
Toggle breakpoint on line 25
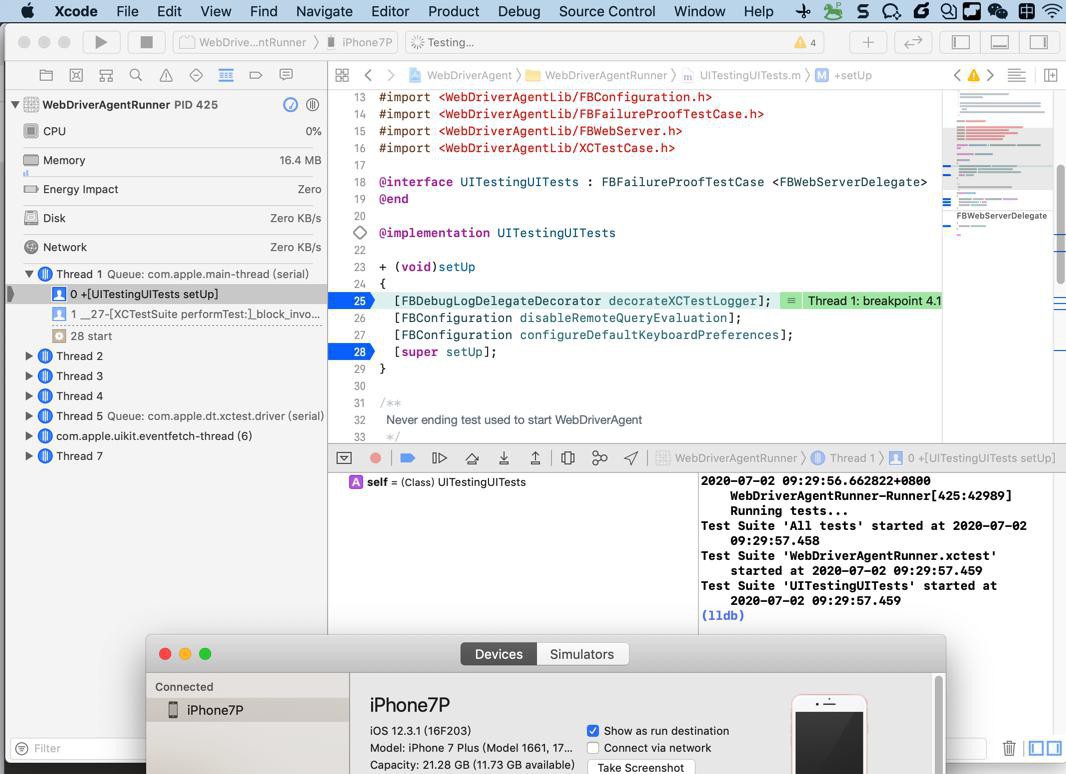coord(351,301)
